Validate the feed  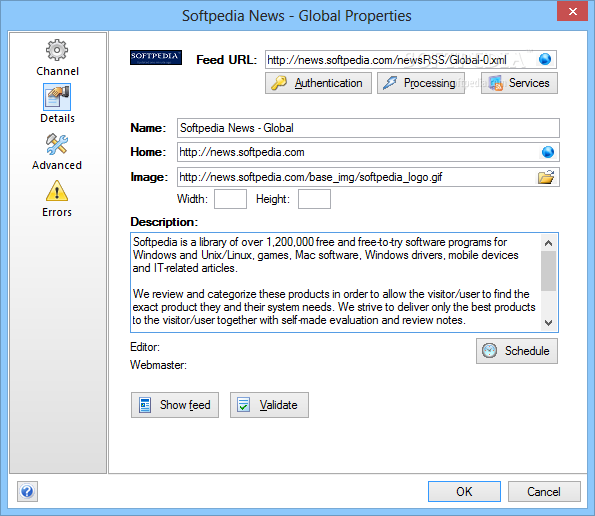269,405
